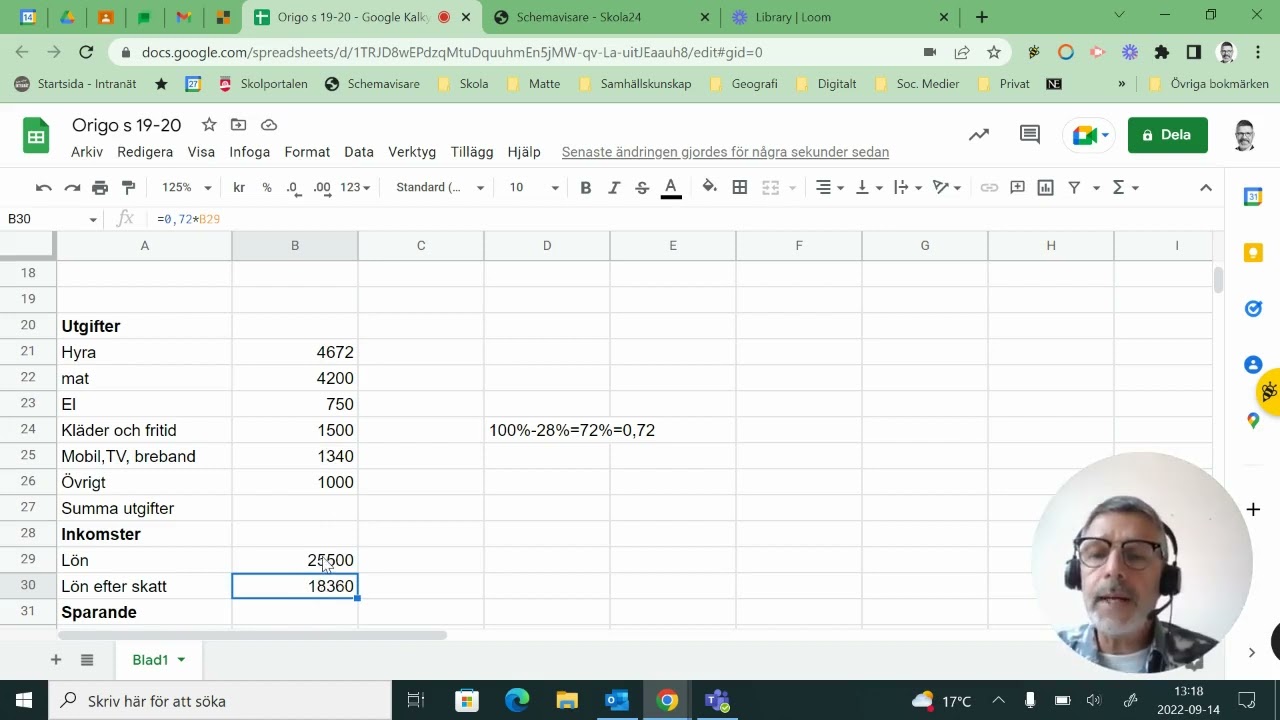Click the merge cells icon

tap(770, 187)
